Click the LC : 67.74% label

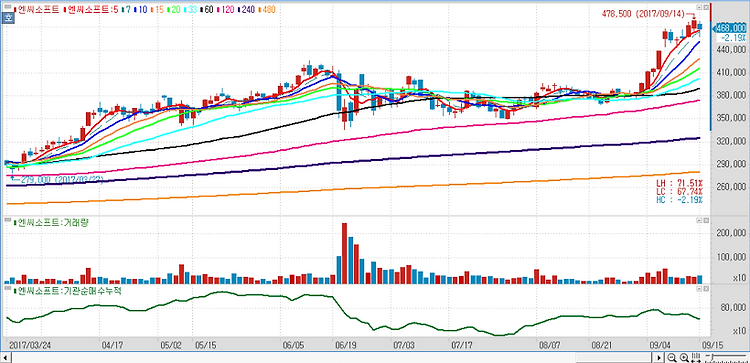pyautogui.click(x=680, y=191)
